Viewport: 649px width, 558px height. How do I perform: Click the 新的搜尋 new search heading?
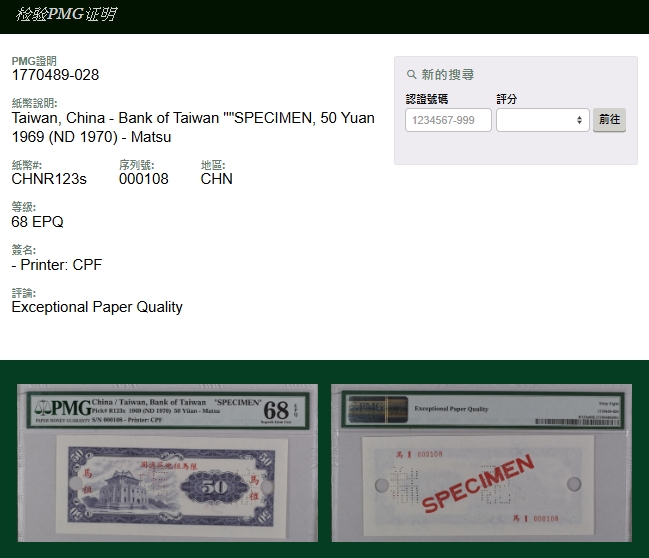(448, 75)
